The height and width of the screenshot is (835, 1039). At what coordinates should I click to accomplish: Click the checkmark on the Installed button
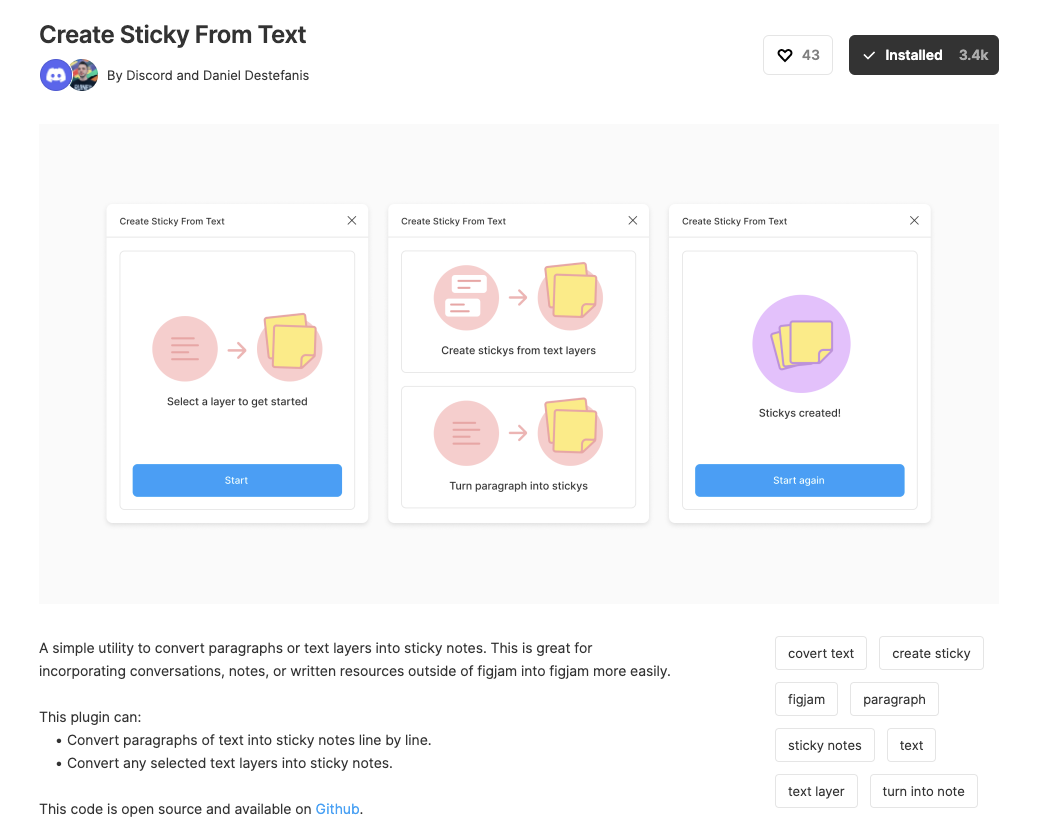[x=869, y=55]
